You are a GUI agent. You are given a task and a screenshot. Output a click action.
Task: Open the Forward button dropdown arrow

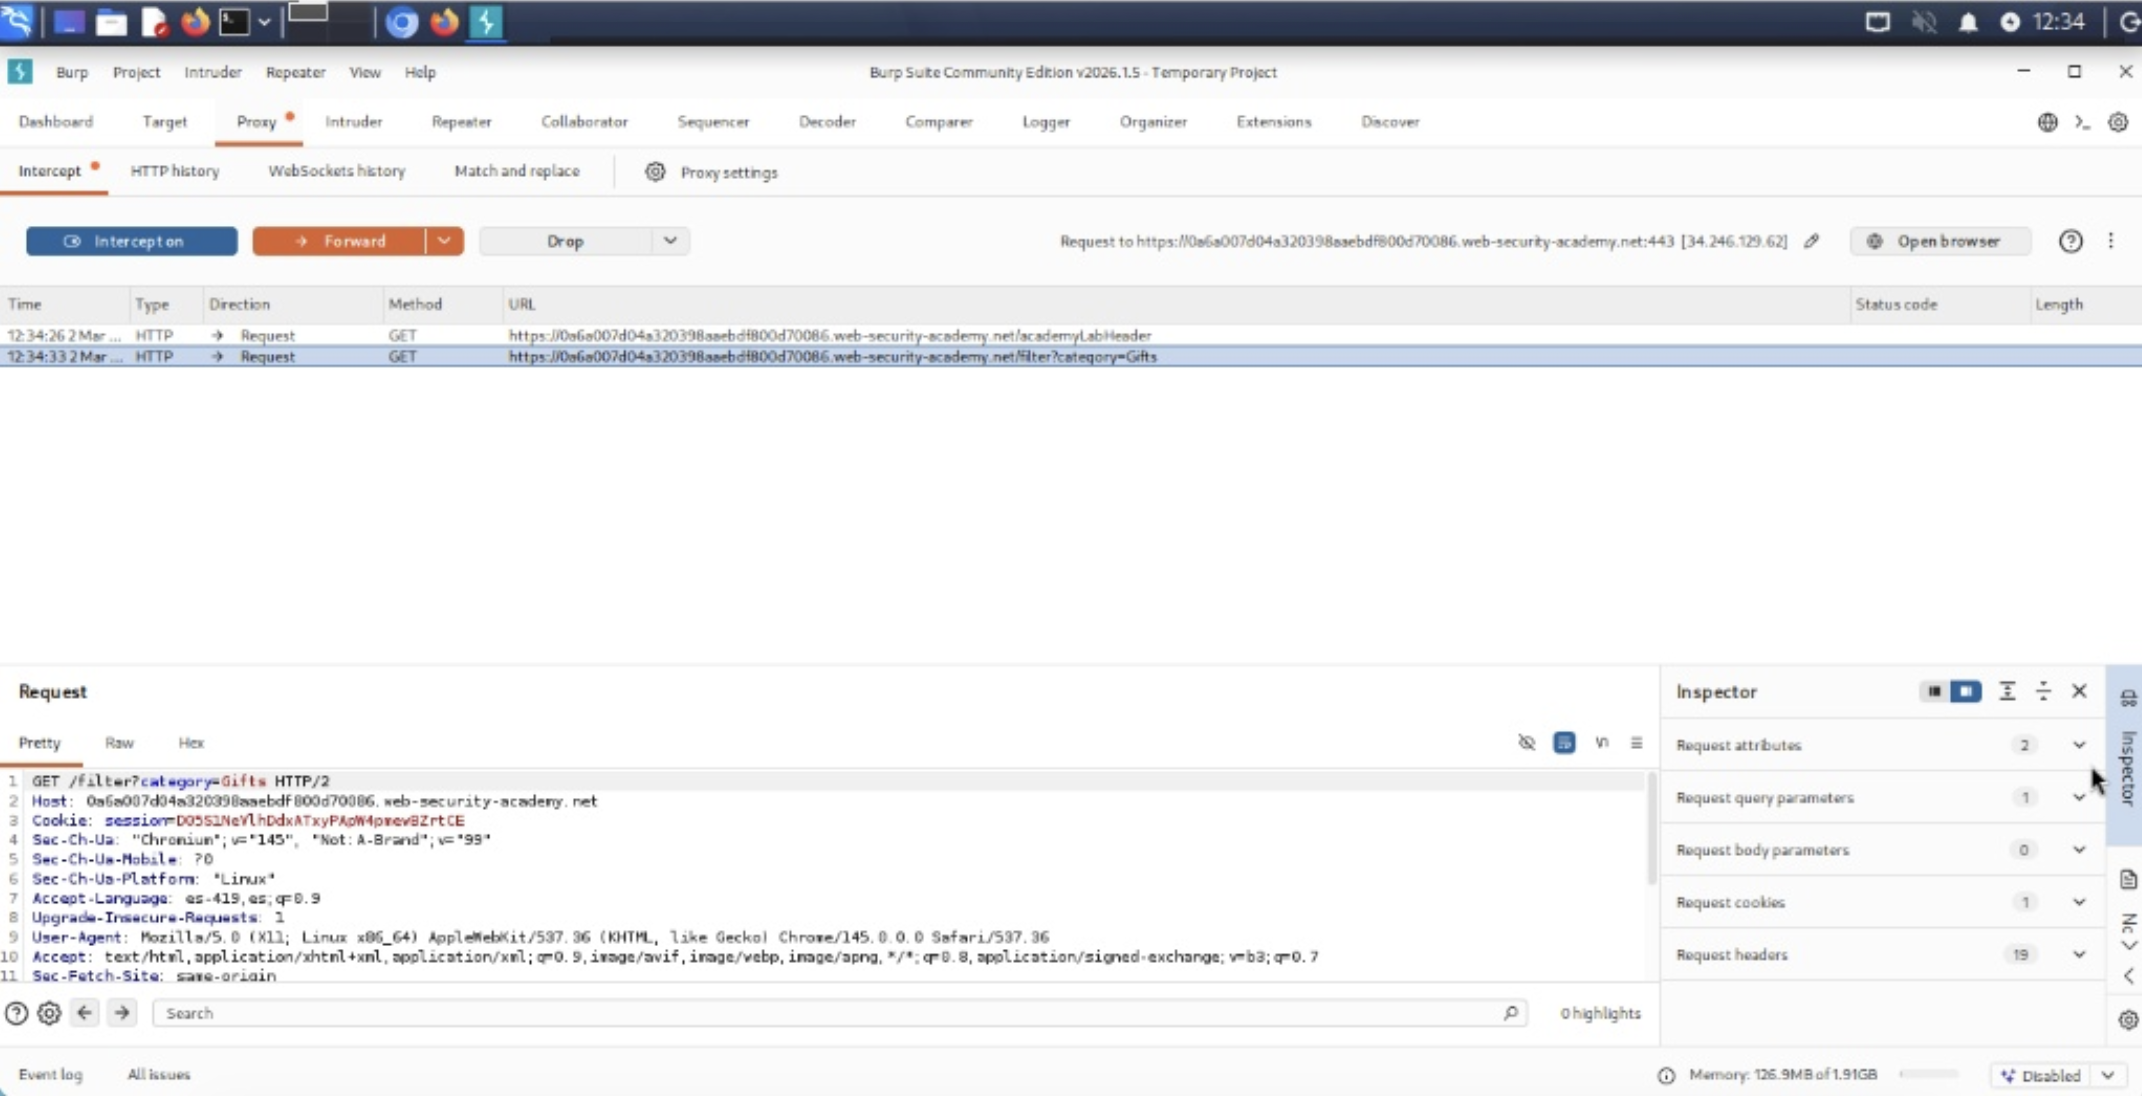coord(444,241)
